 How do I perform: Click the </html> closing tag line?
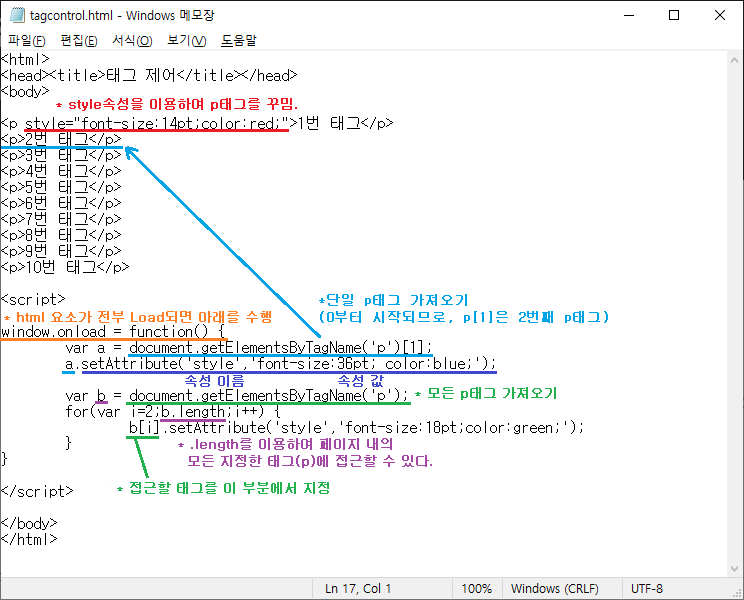29,539
